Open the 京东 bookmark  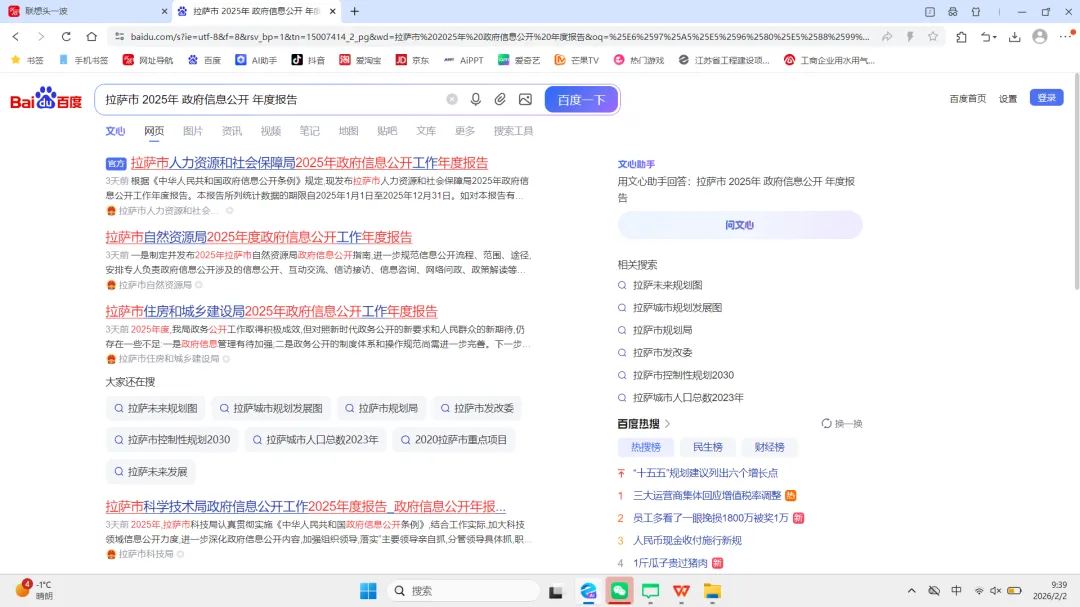[x=412, y=60]
